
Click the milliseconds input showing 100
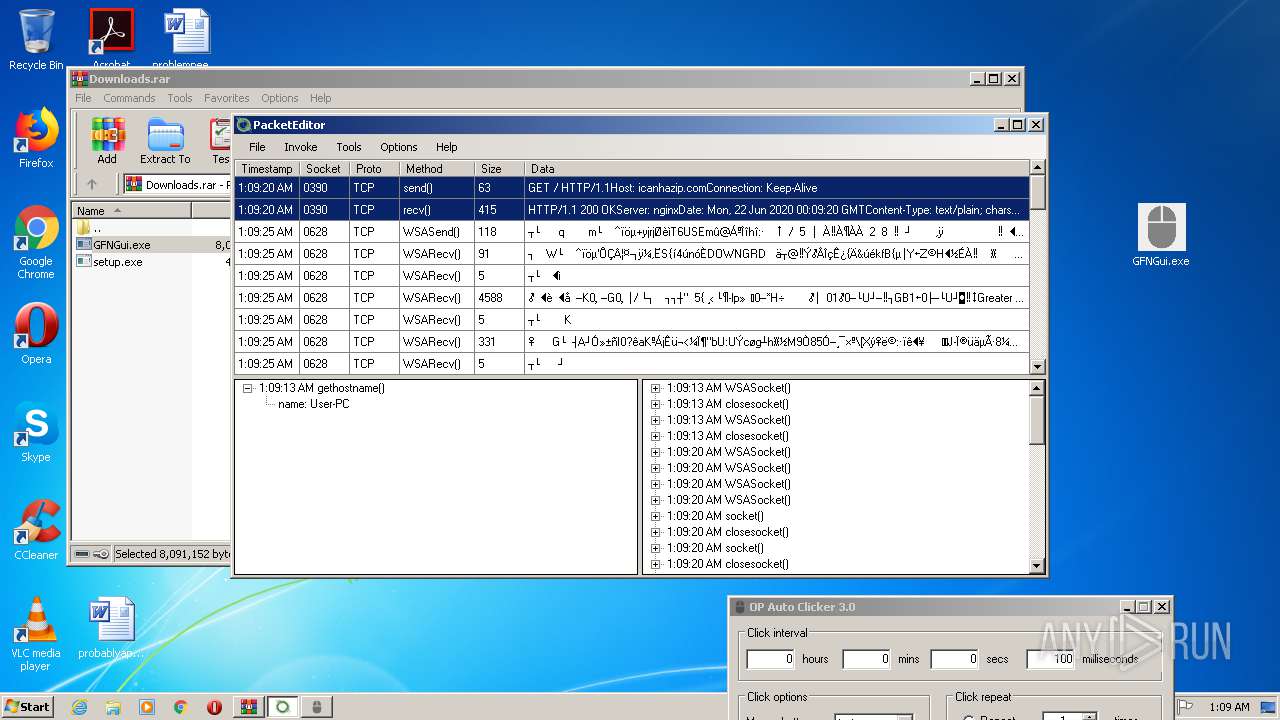point(1051,659)
